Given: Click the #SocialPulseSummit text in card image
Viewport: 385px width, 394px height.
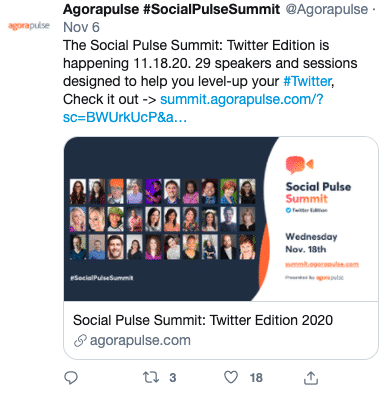Looking at the screenshot, I should (102, 278).
